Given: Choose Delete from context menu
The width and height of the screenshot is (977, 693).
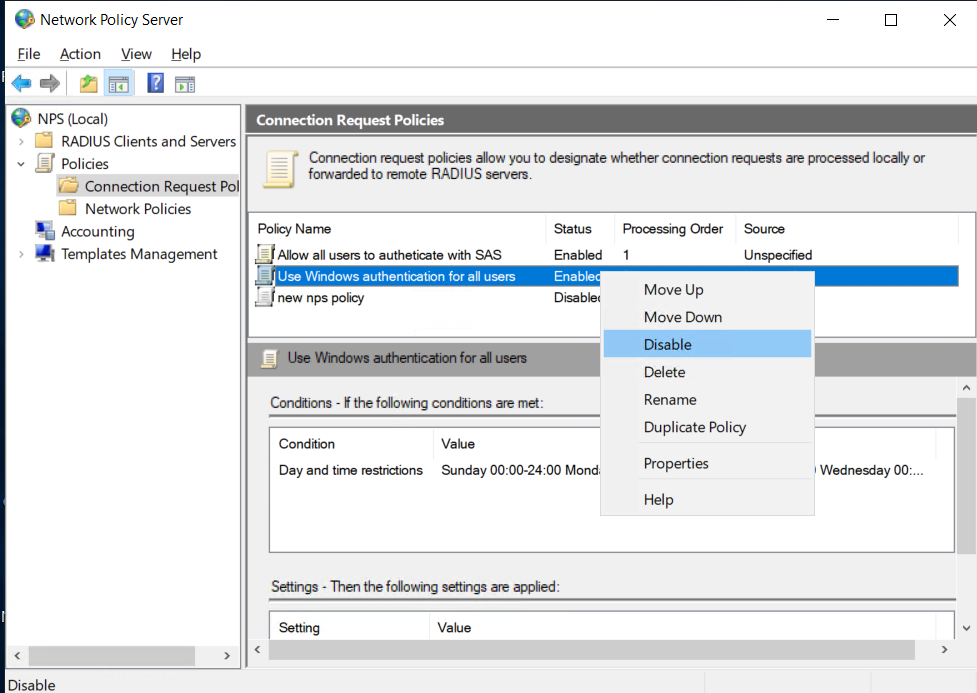Looking at the screenshot, I should click(x=707, y=372).
